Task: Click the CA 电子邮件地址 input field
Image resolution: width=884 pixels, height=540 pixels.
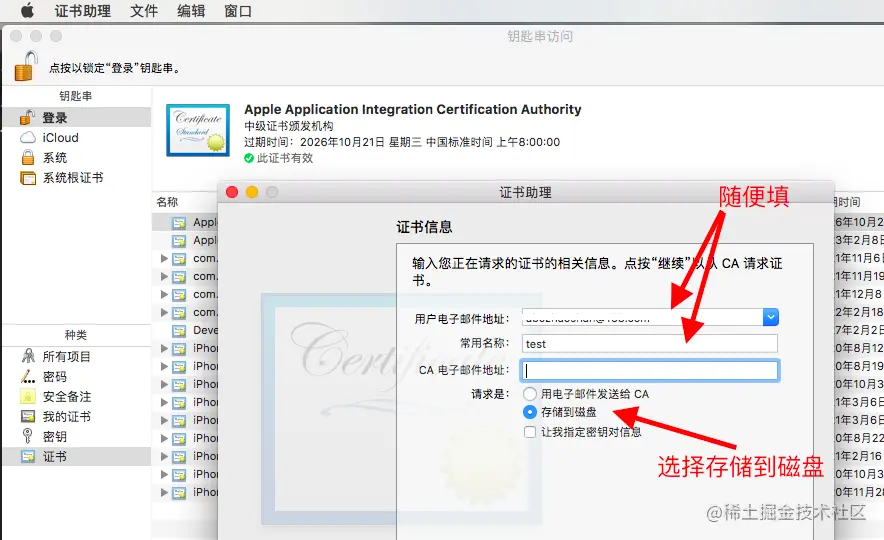Action: pos(650,370)
